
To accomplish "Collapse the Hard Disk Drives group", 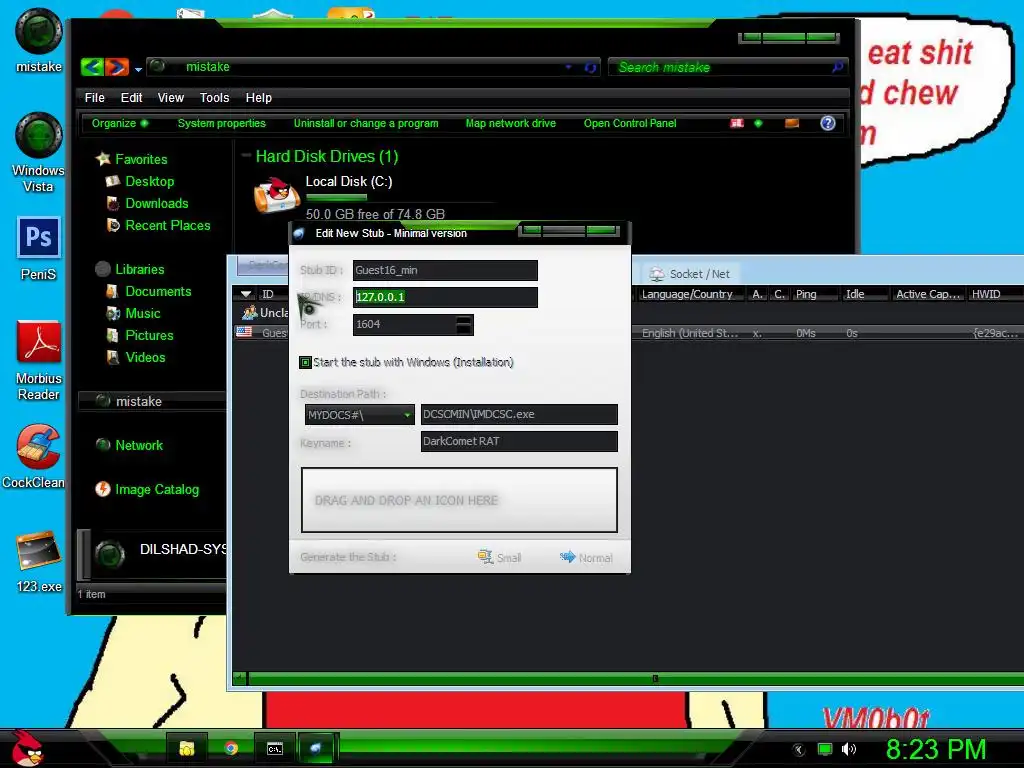I will click(246, 155).
